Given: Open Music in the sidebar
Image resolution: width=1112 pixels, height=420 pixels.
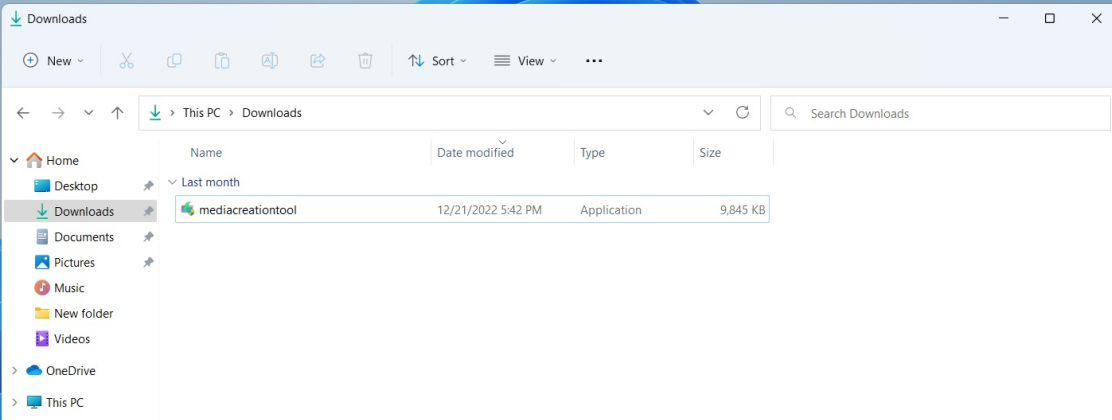Looking at the screenshot, I should (69, 288).
